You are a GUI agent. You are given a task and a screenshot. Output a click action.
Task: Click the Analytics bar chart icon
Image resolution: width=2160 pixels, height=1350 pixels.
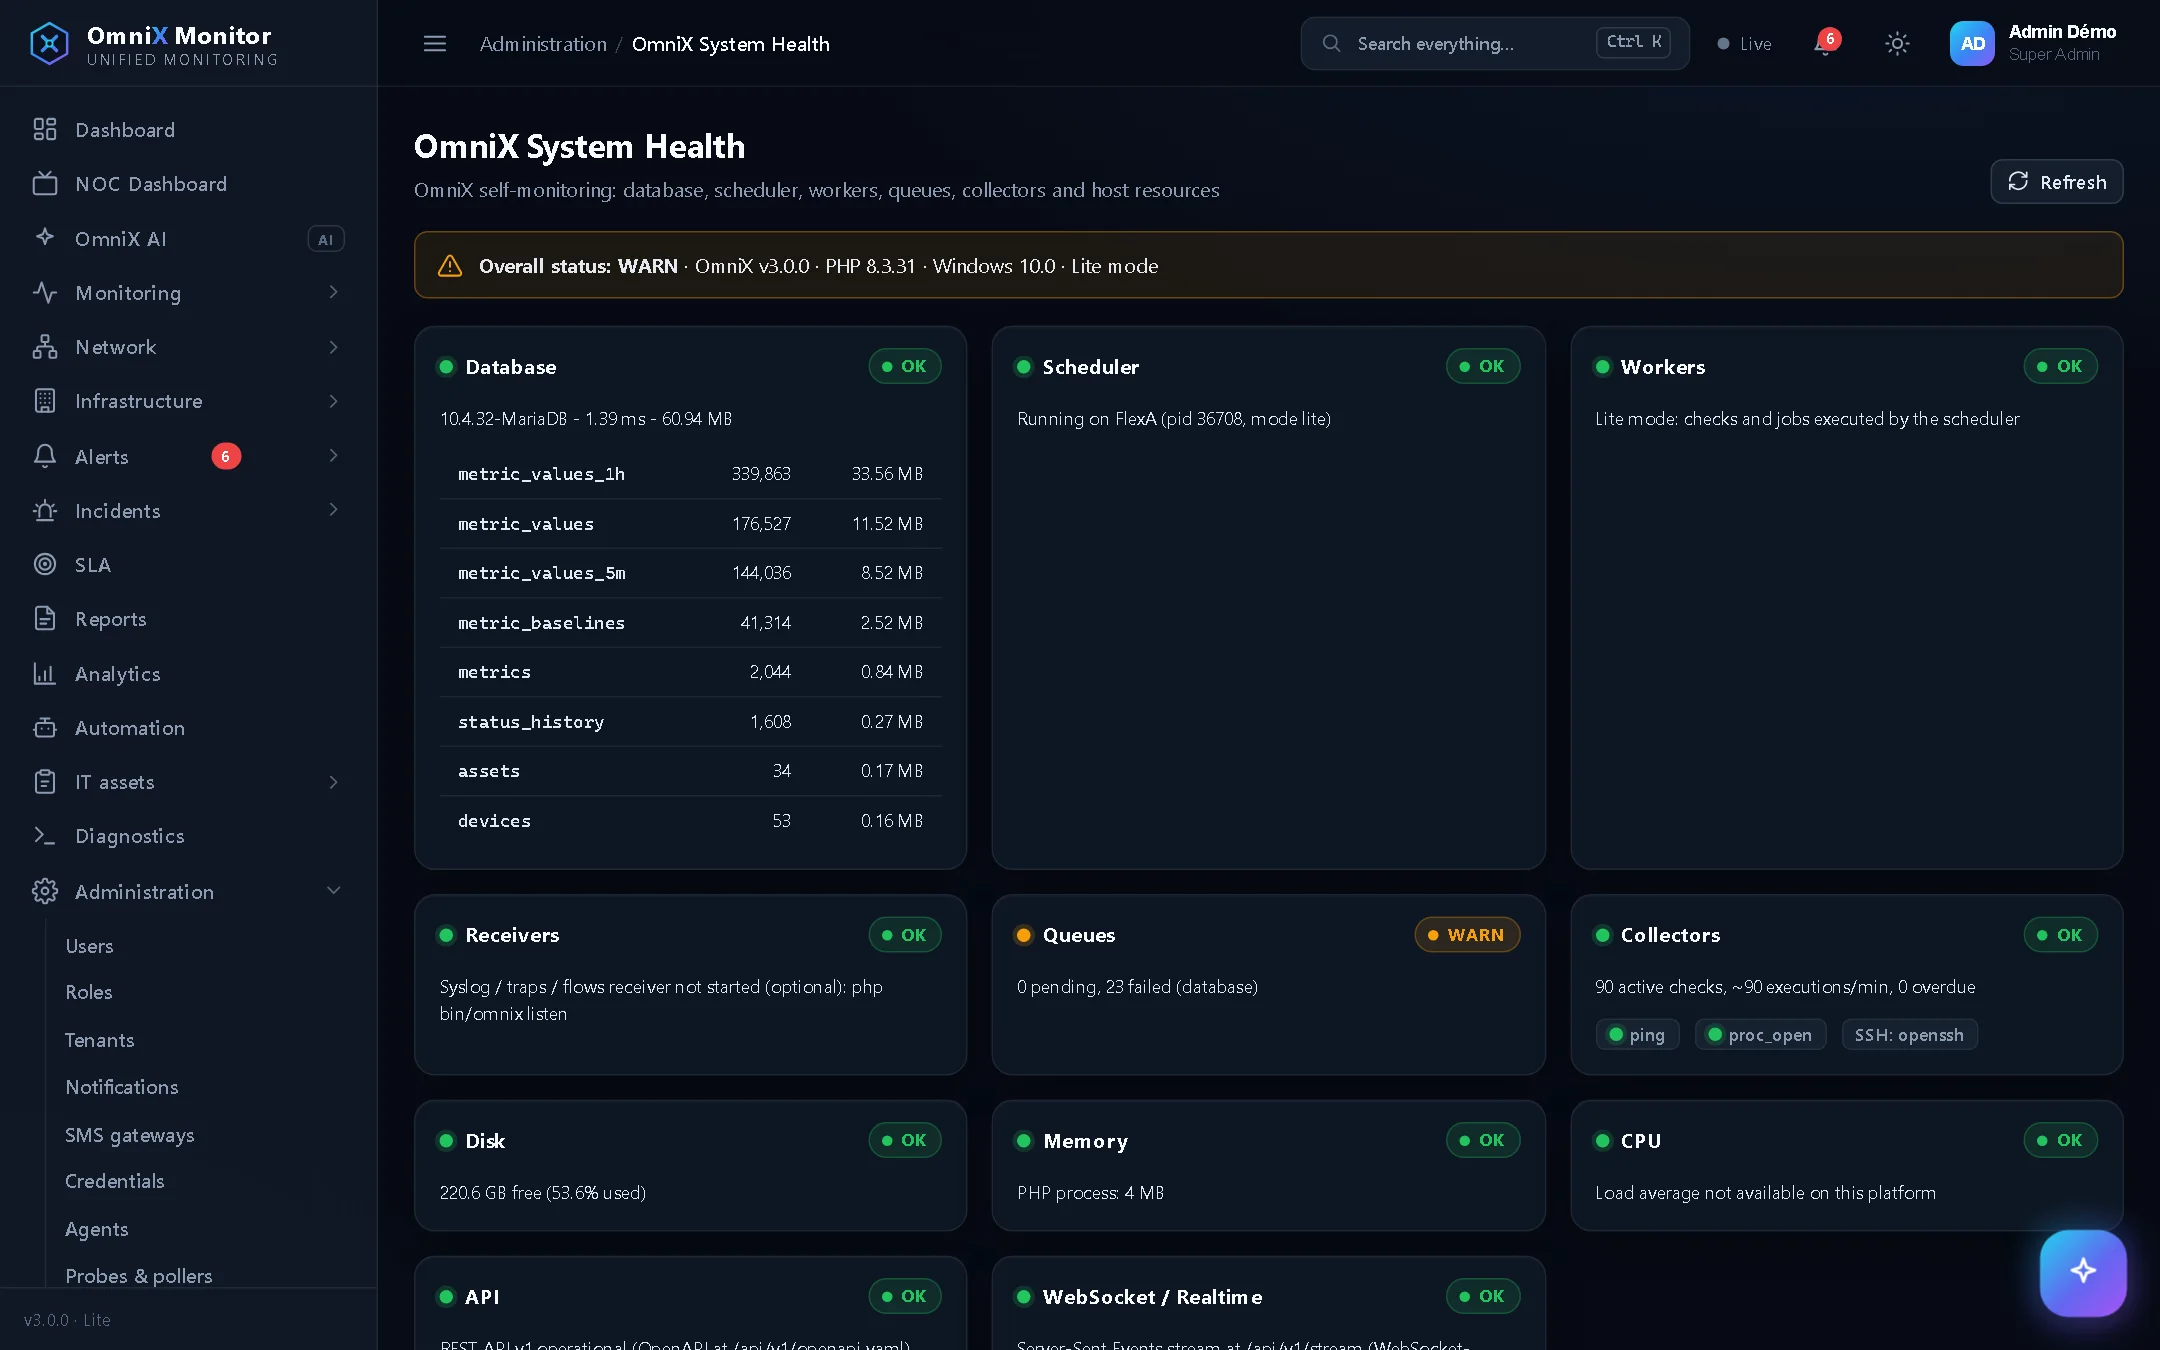pyautogui.click(x=45, y=674)
